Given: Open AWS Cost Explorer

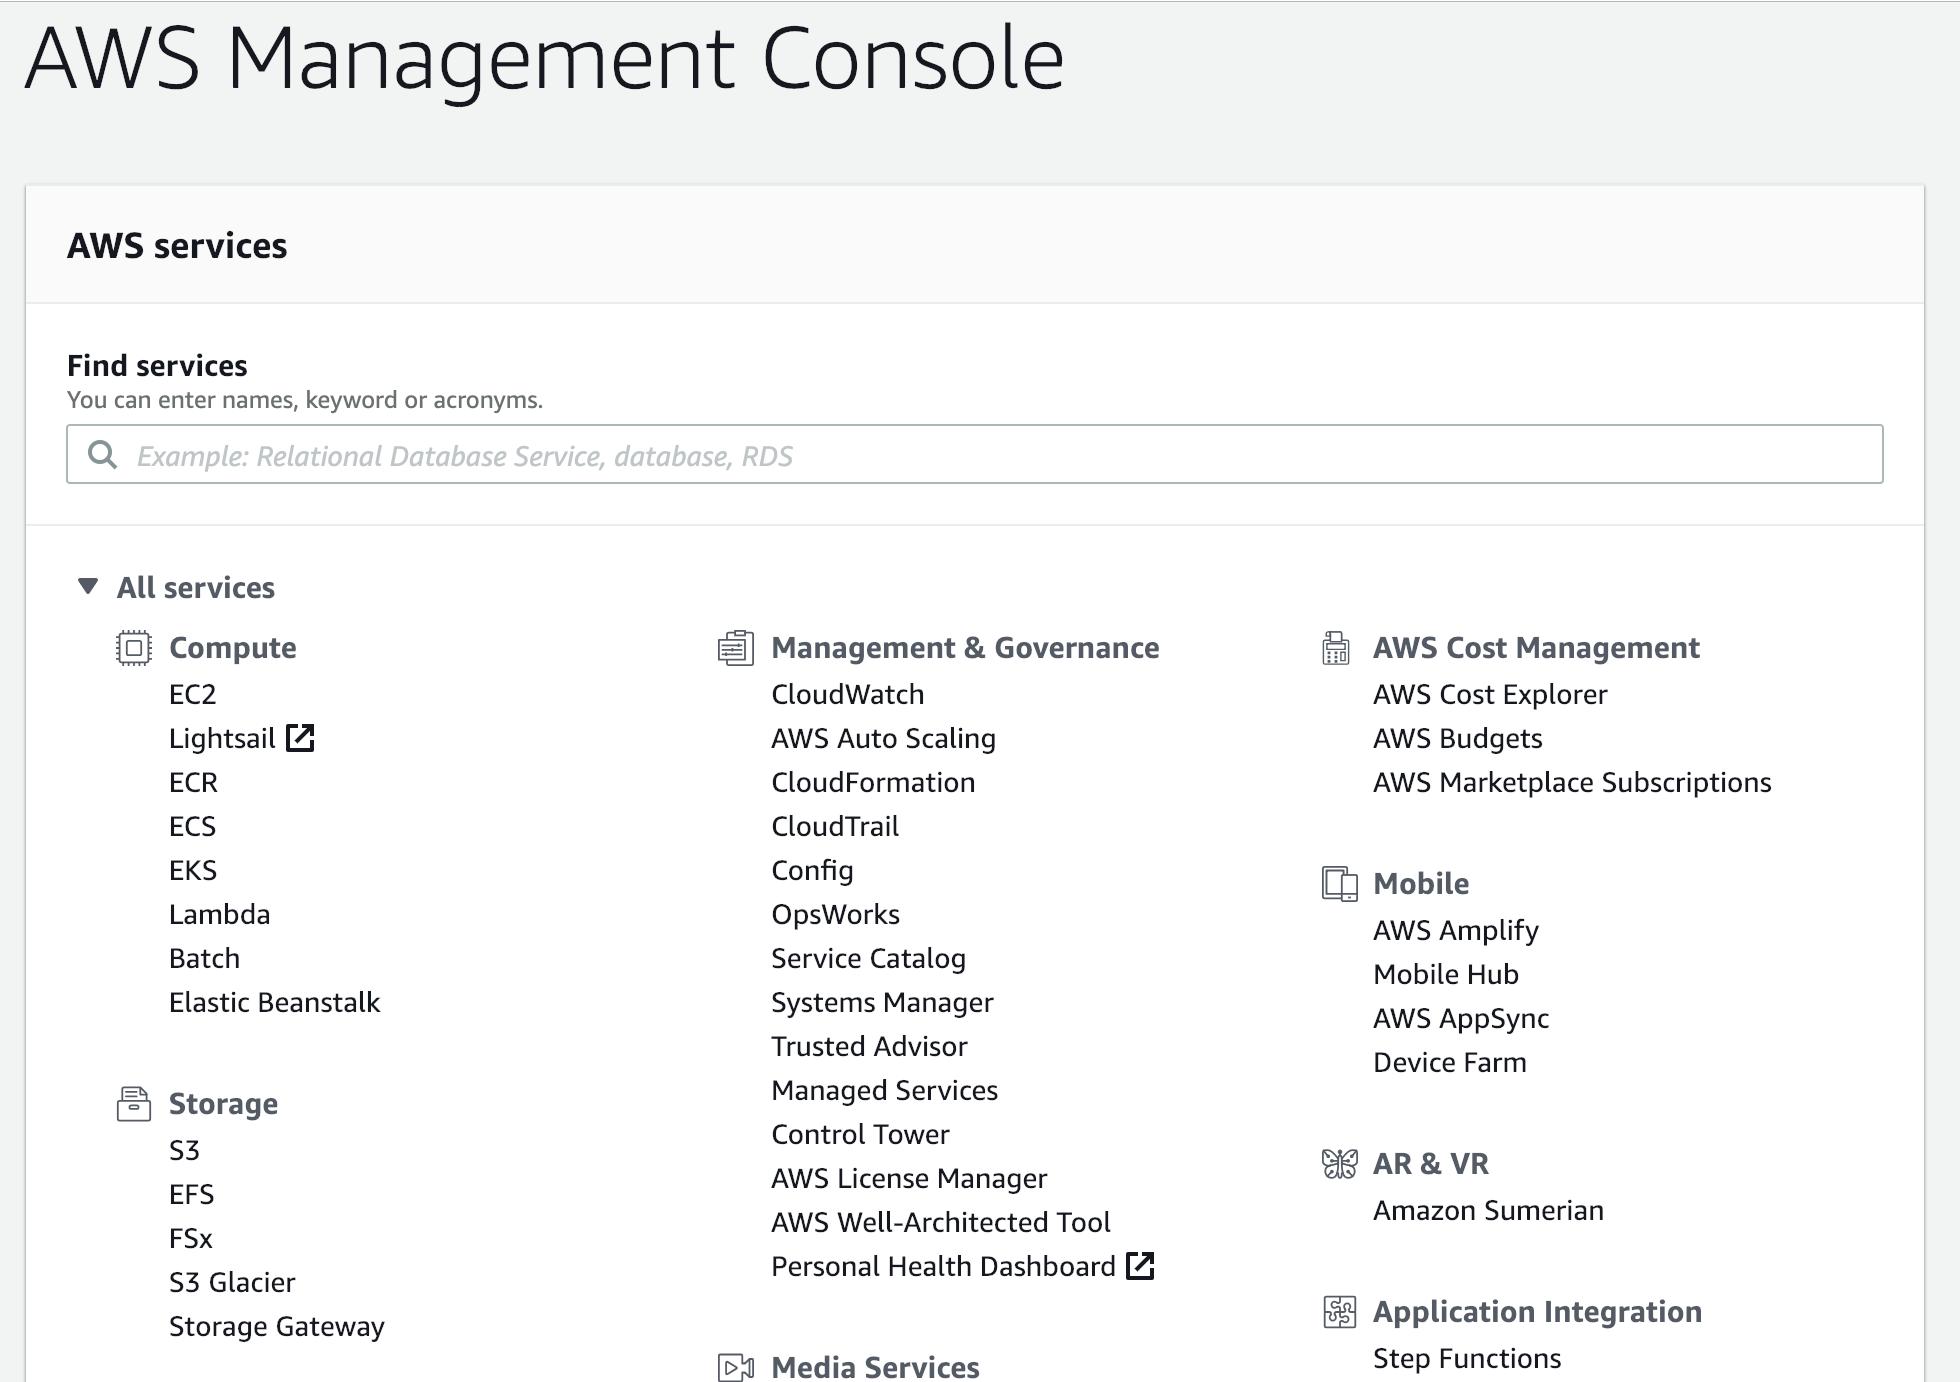Looking at the screenshot, I should [1489, 694].
